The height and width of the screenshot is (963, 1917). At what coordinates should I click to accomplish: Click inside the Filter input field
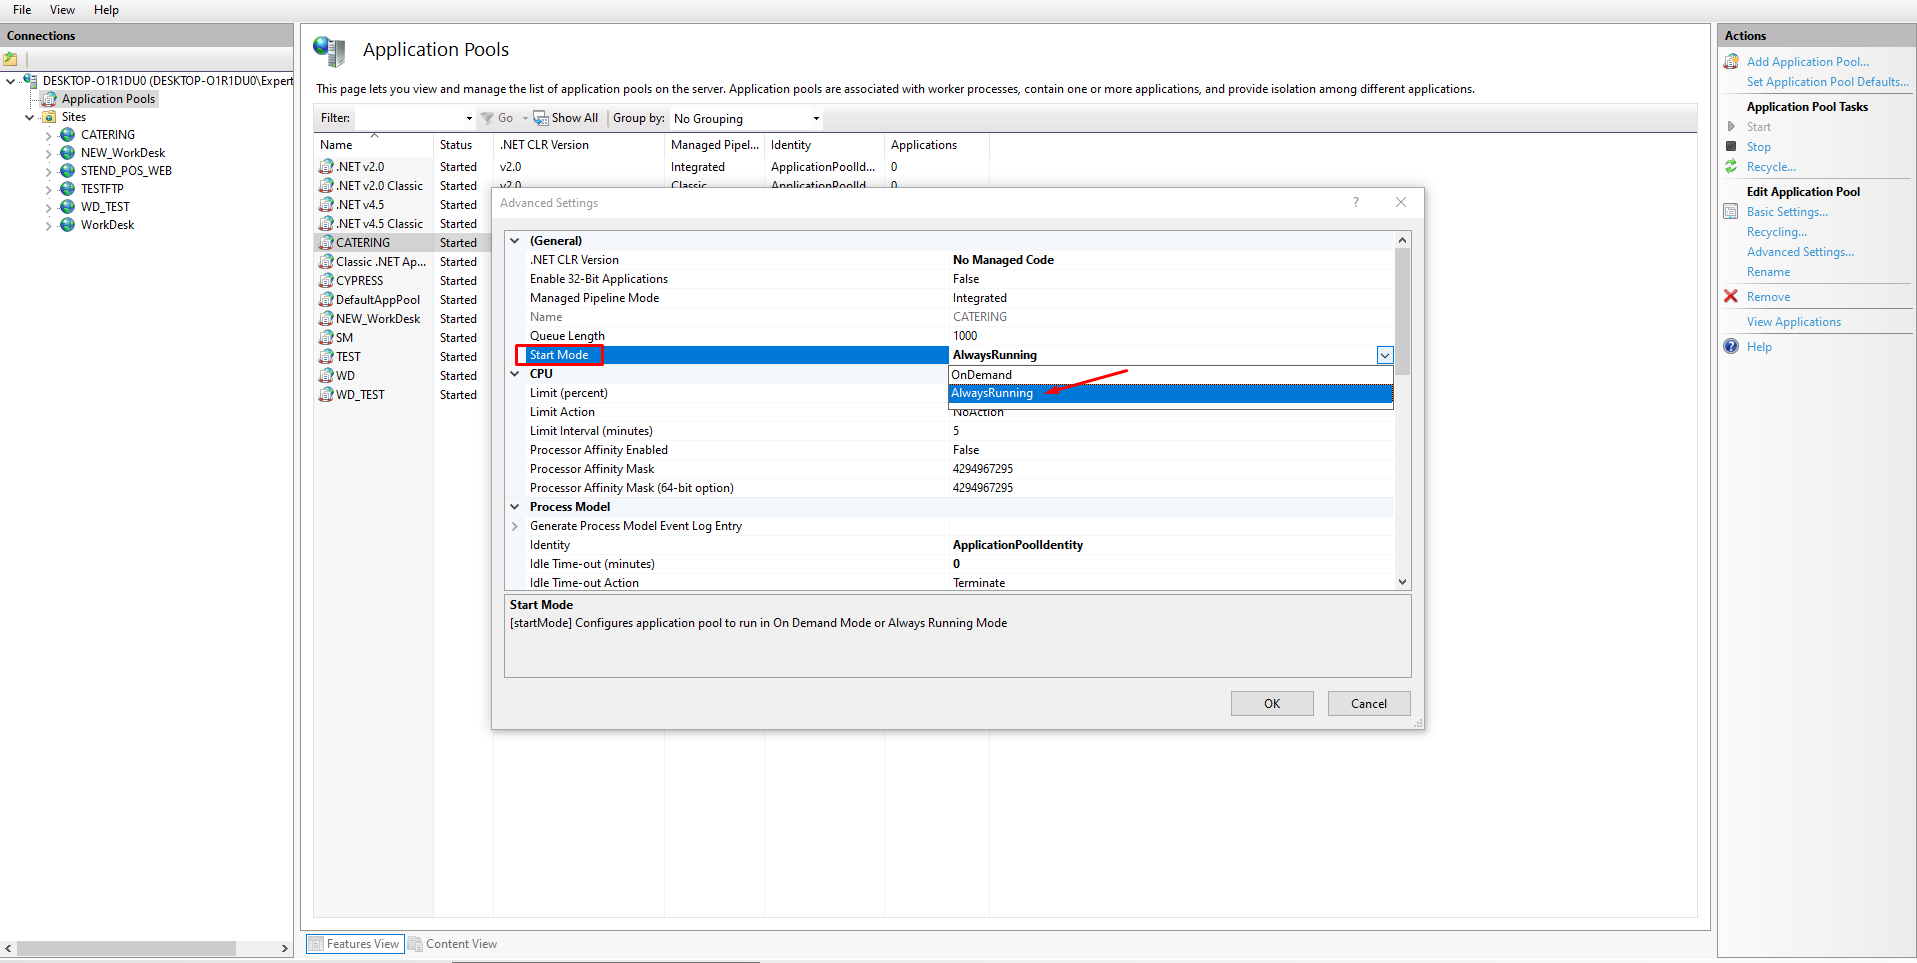(x=410, y=119)
